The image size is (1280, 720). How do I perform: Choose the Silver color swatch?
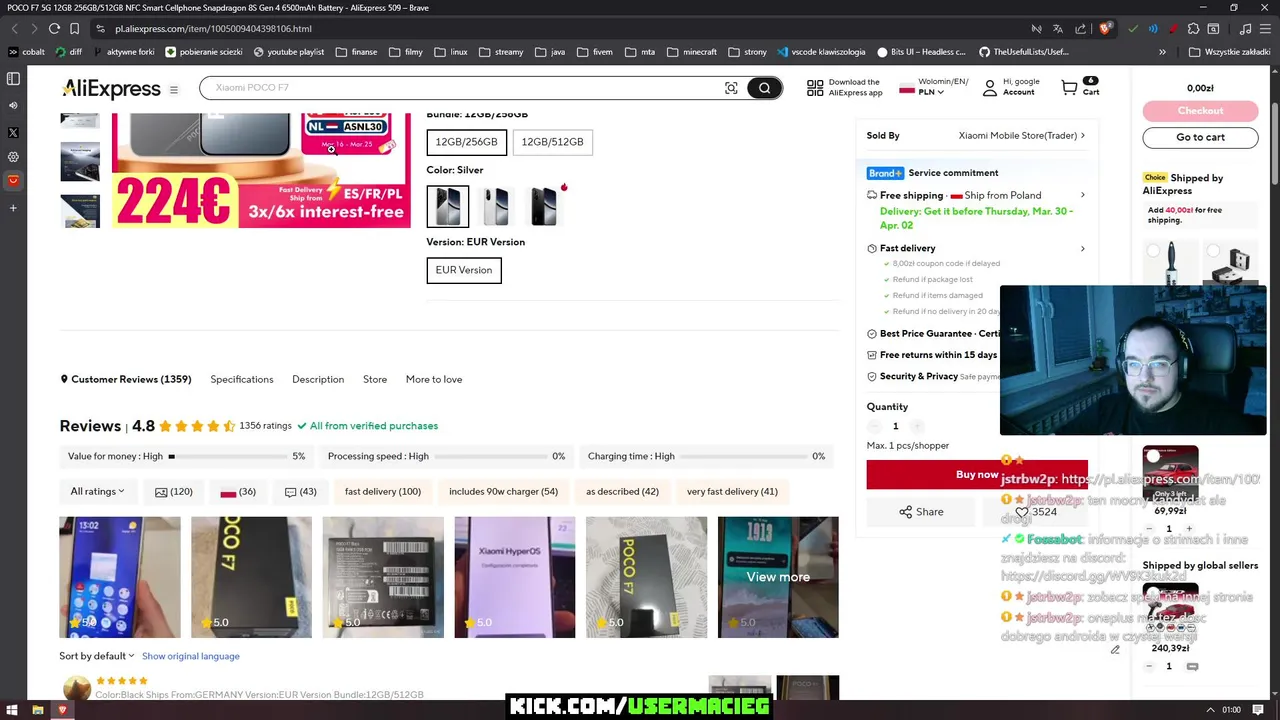click(447, 206)
